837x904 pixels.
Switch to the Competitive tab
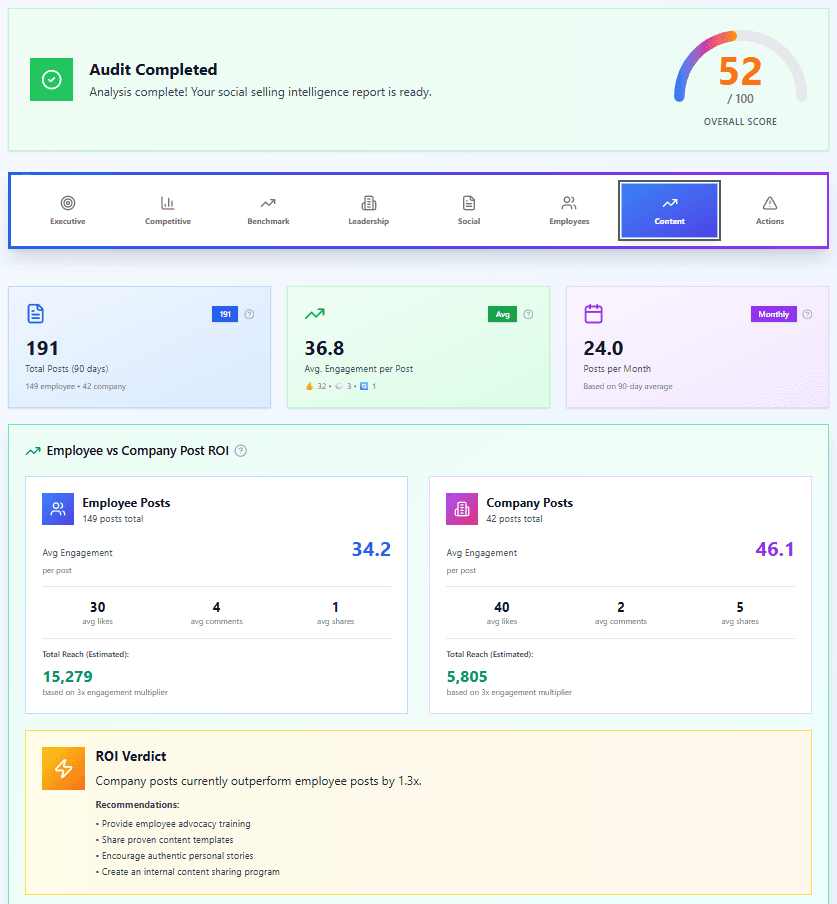click(168, 210)
